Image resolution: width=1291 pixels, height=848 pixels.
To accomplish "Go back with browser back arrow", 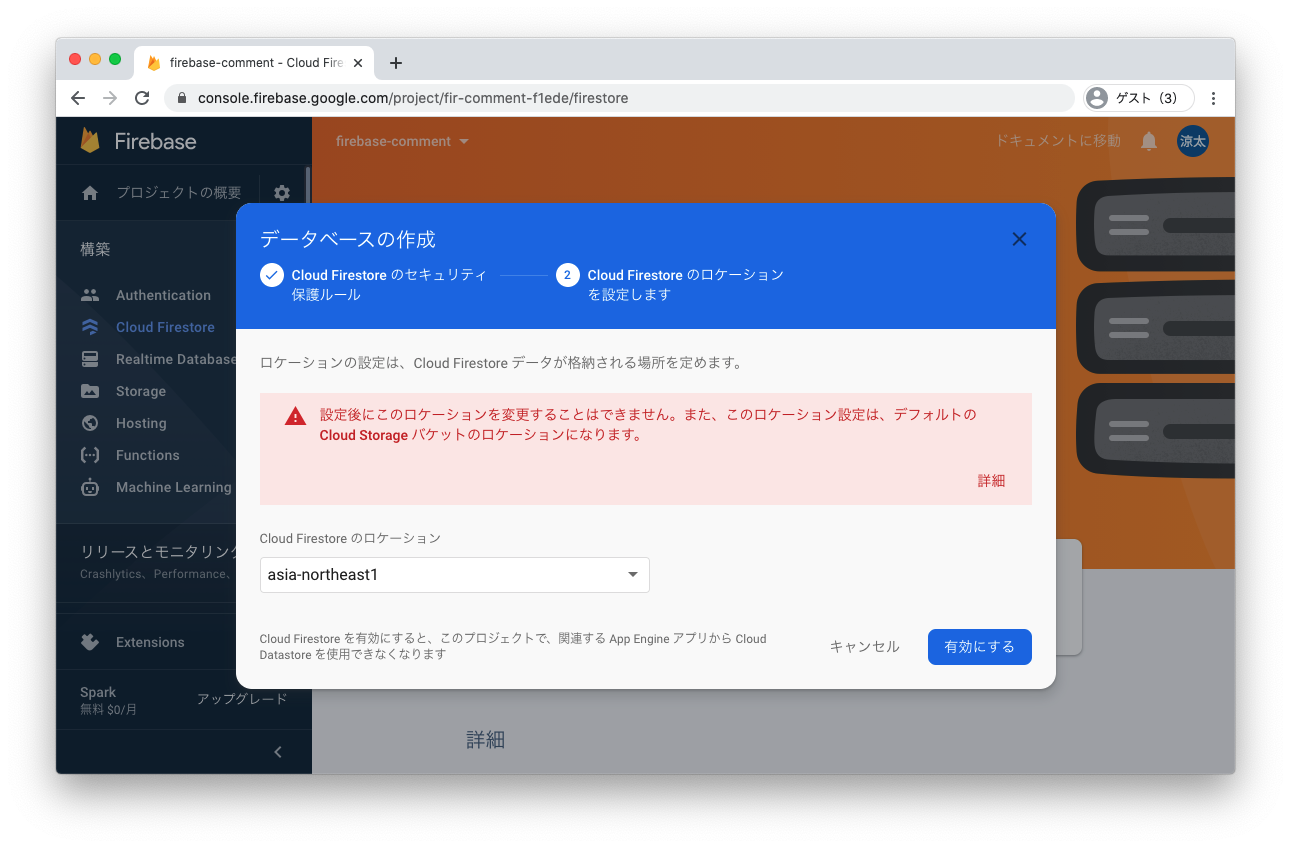I will [x=78, y=98].
